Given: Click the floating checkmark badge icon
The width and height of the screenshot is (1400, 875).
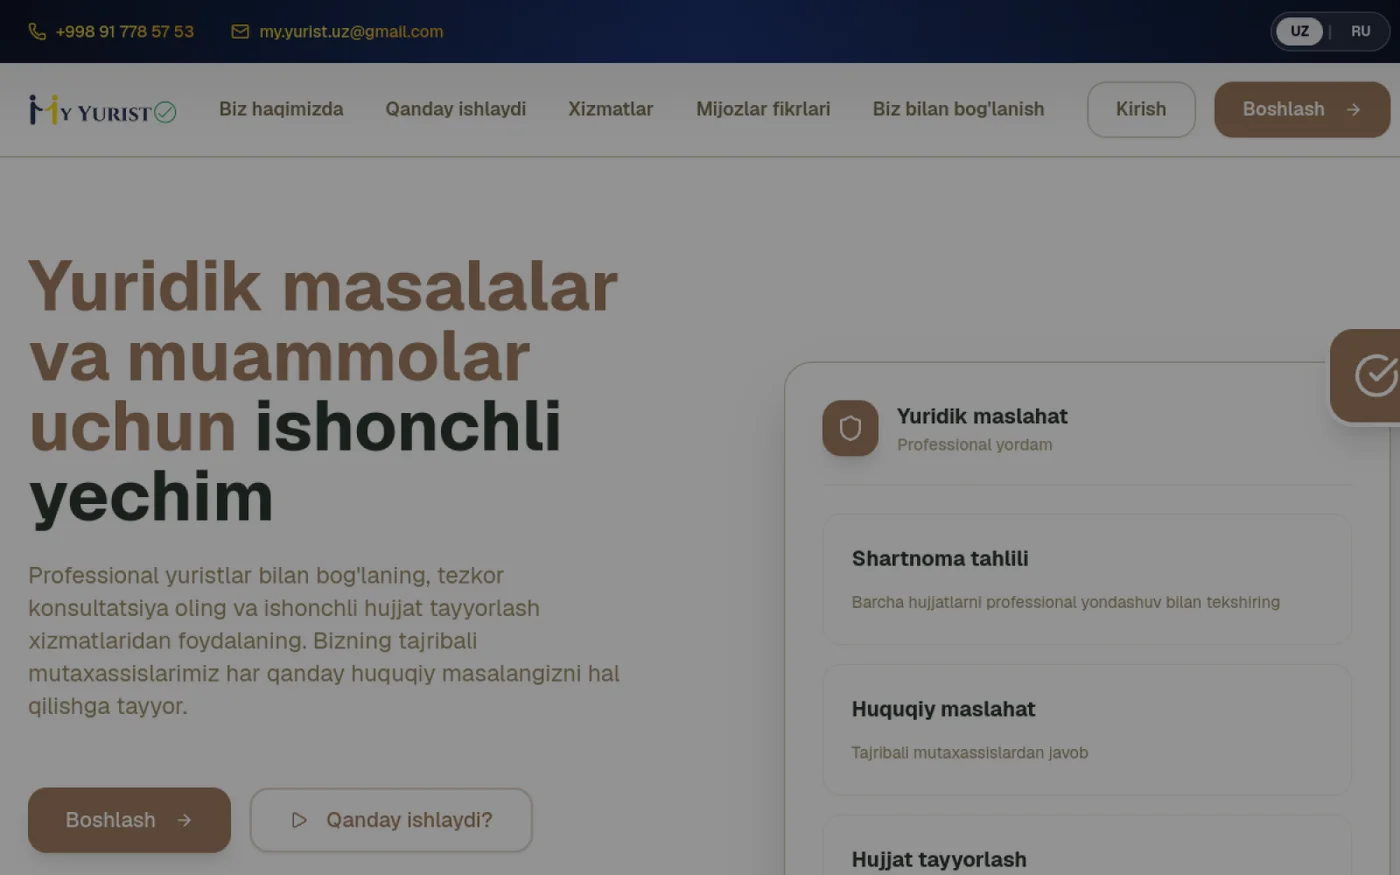Looking at the screenshot, I should click(x=1376, y=376).
